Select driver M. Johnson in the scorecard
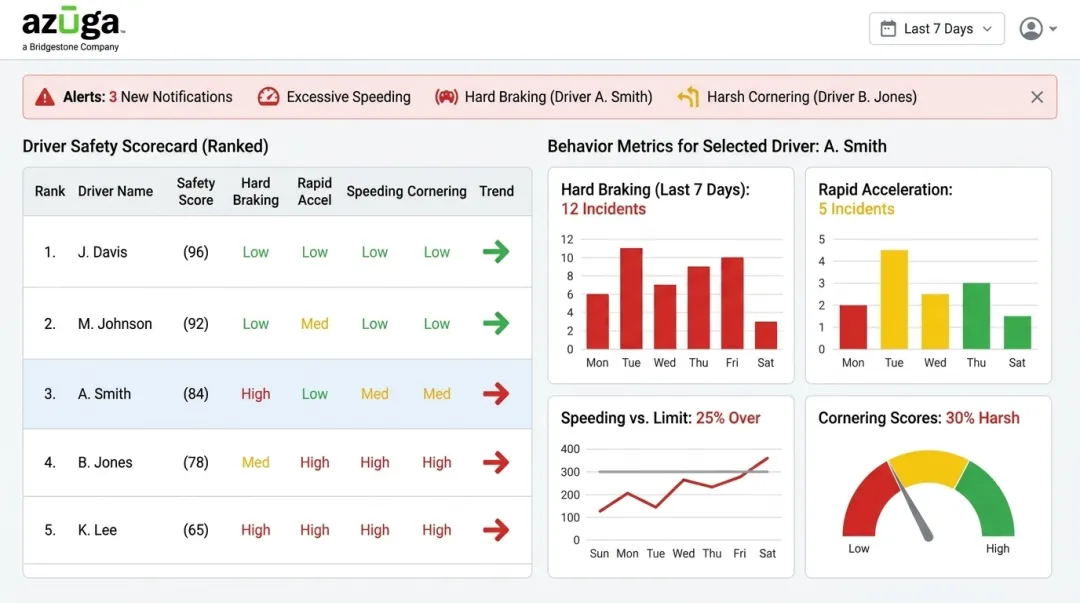 (277, 323)
